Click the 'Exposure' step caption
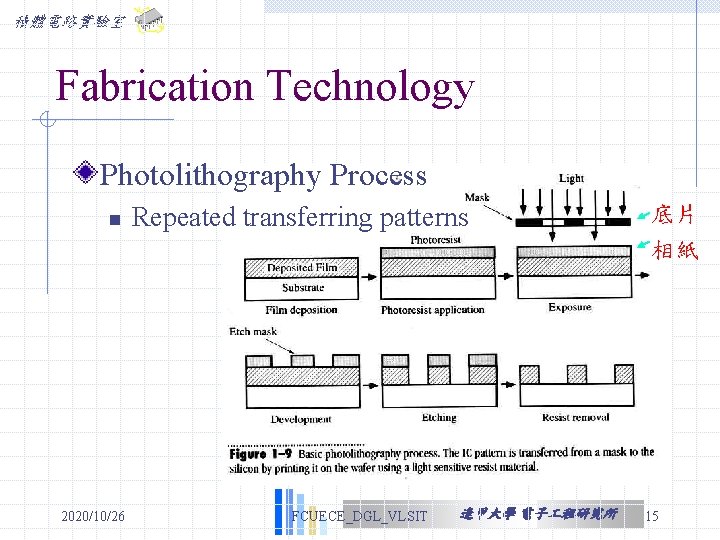 (x=570, y=307)
